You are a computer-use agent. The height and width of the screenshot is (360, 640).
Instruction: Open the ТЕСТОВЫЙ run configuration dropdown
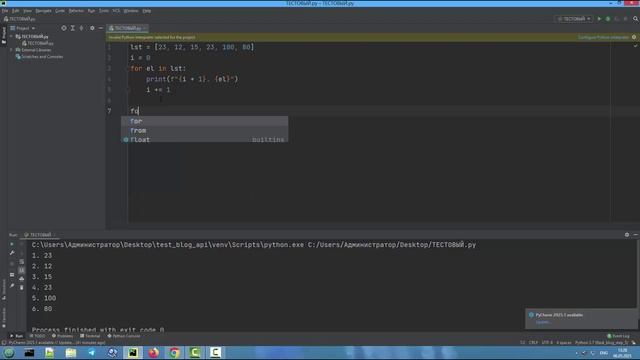pos(574,19)
